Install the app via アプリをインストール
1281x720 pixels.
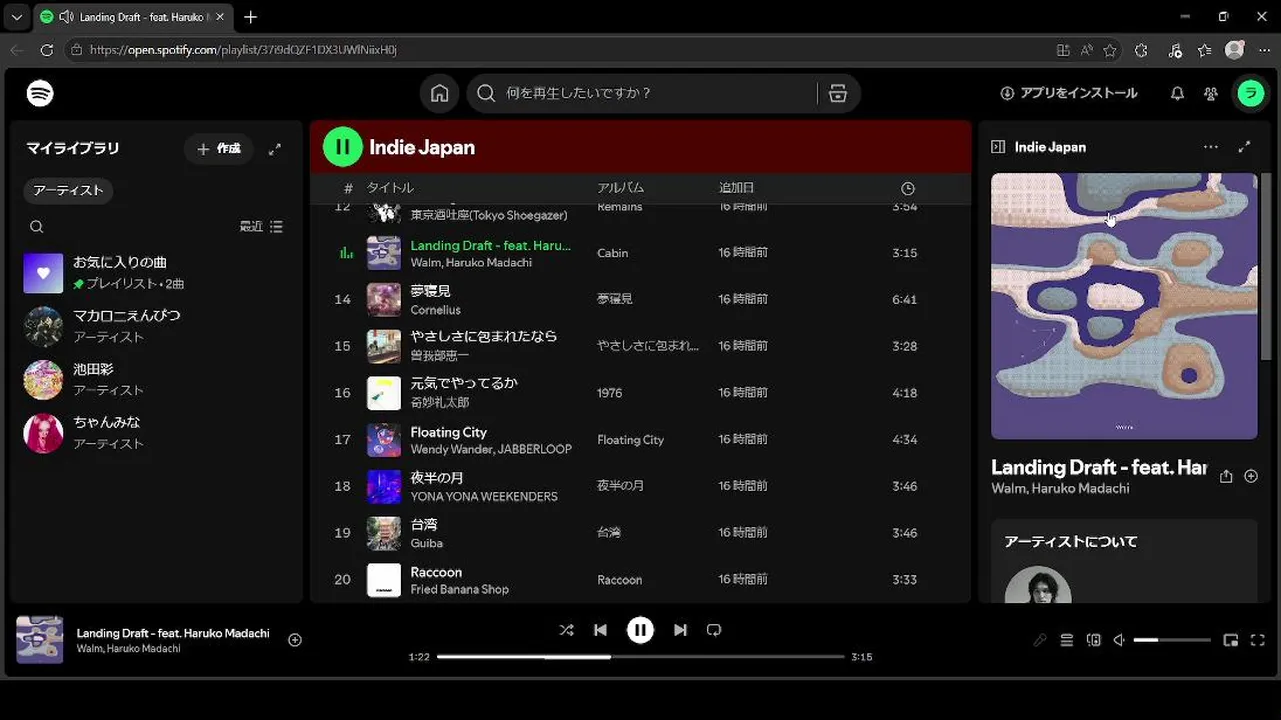[1069, 93]
